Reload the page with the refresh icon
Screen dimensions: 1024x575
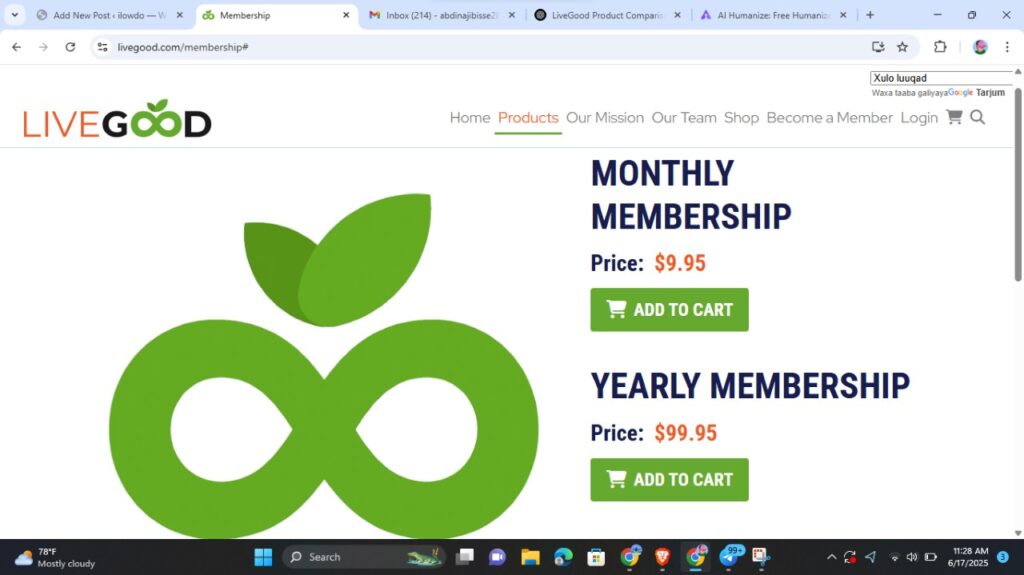tap(70, 47)
